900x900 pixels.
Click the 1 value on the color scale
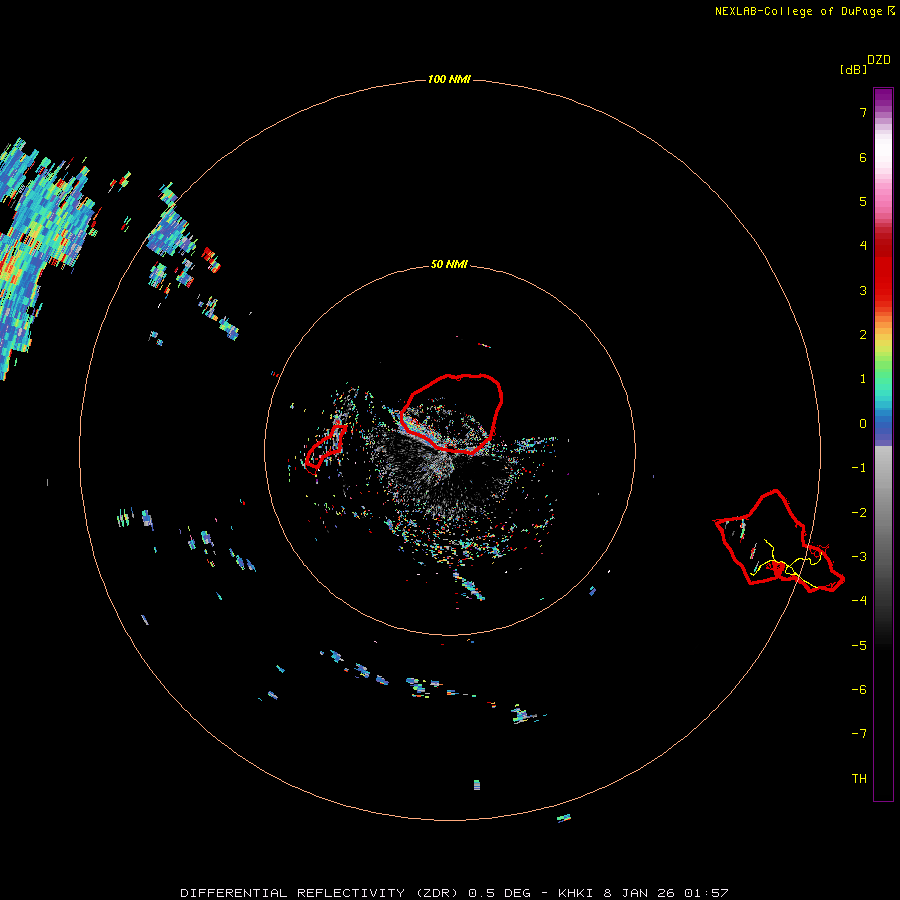point(863,379)
